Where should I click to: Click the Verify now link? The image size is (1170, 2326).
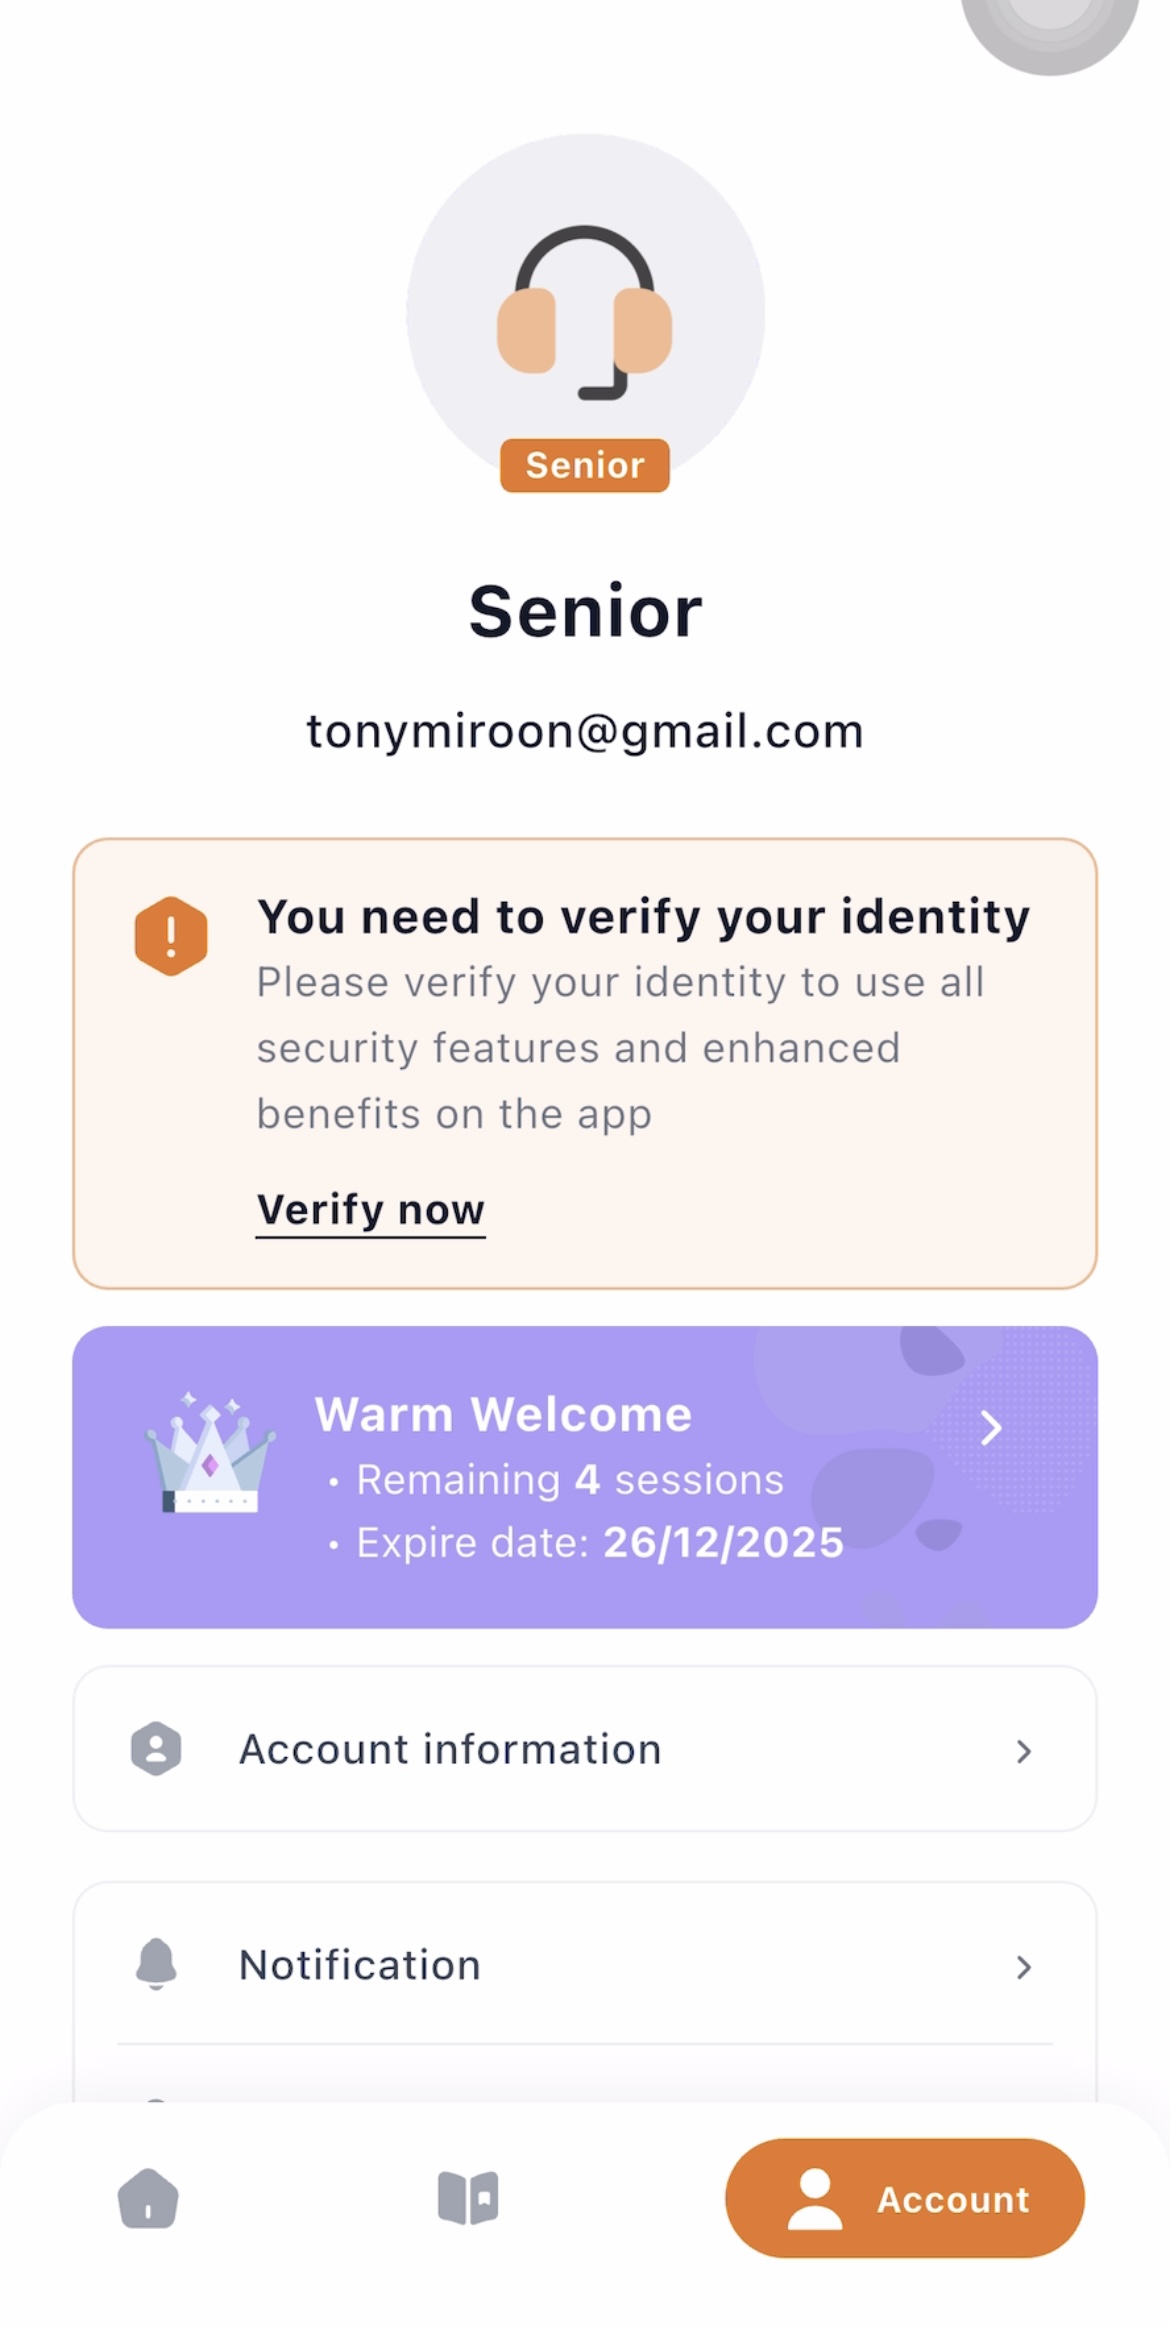coord(370,1210)
